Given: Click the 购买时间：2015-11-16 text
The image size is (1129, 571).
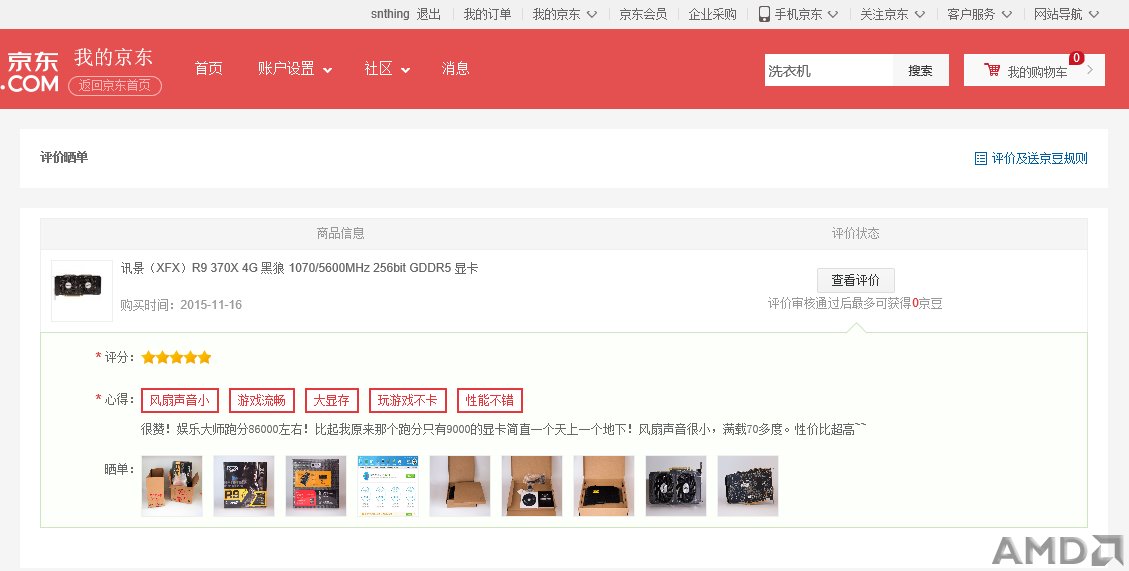Looking at the screenshot, I should [x=181, y=305].
